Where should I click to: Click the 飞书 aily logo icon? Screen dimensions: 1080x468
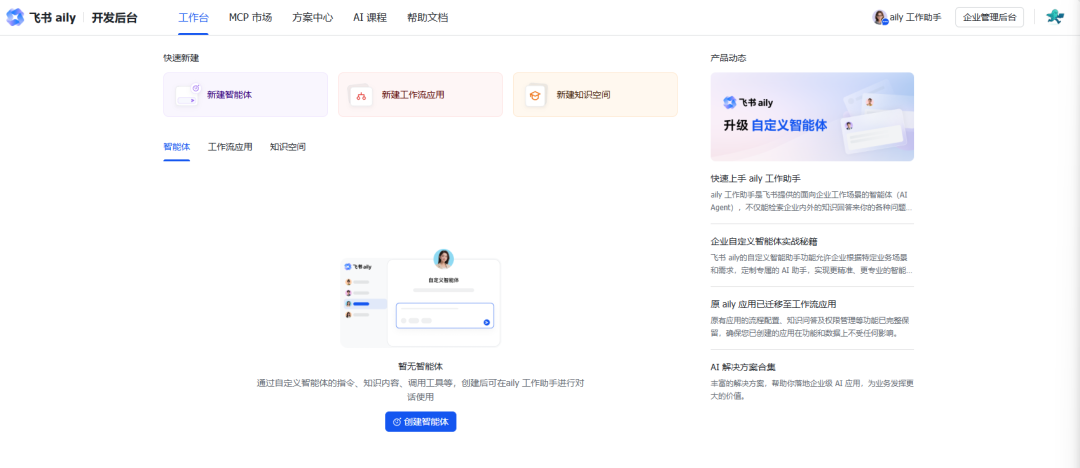[15, 17]
